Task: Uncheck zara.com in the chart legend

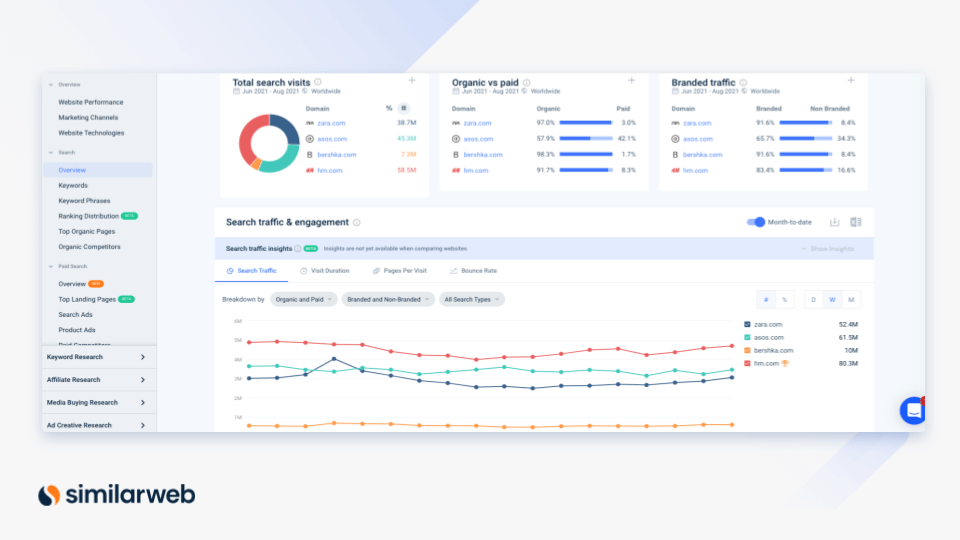Action: click(x=748, y=324)
